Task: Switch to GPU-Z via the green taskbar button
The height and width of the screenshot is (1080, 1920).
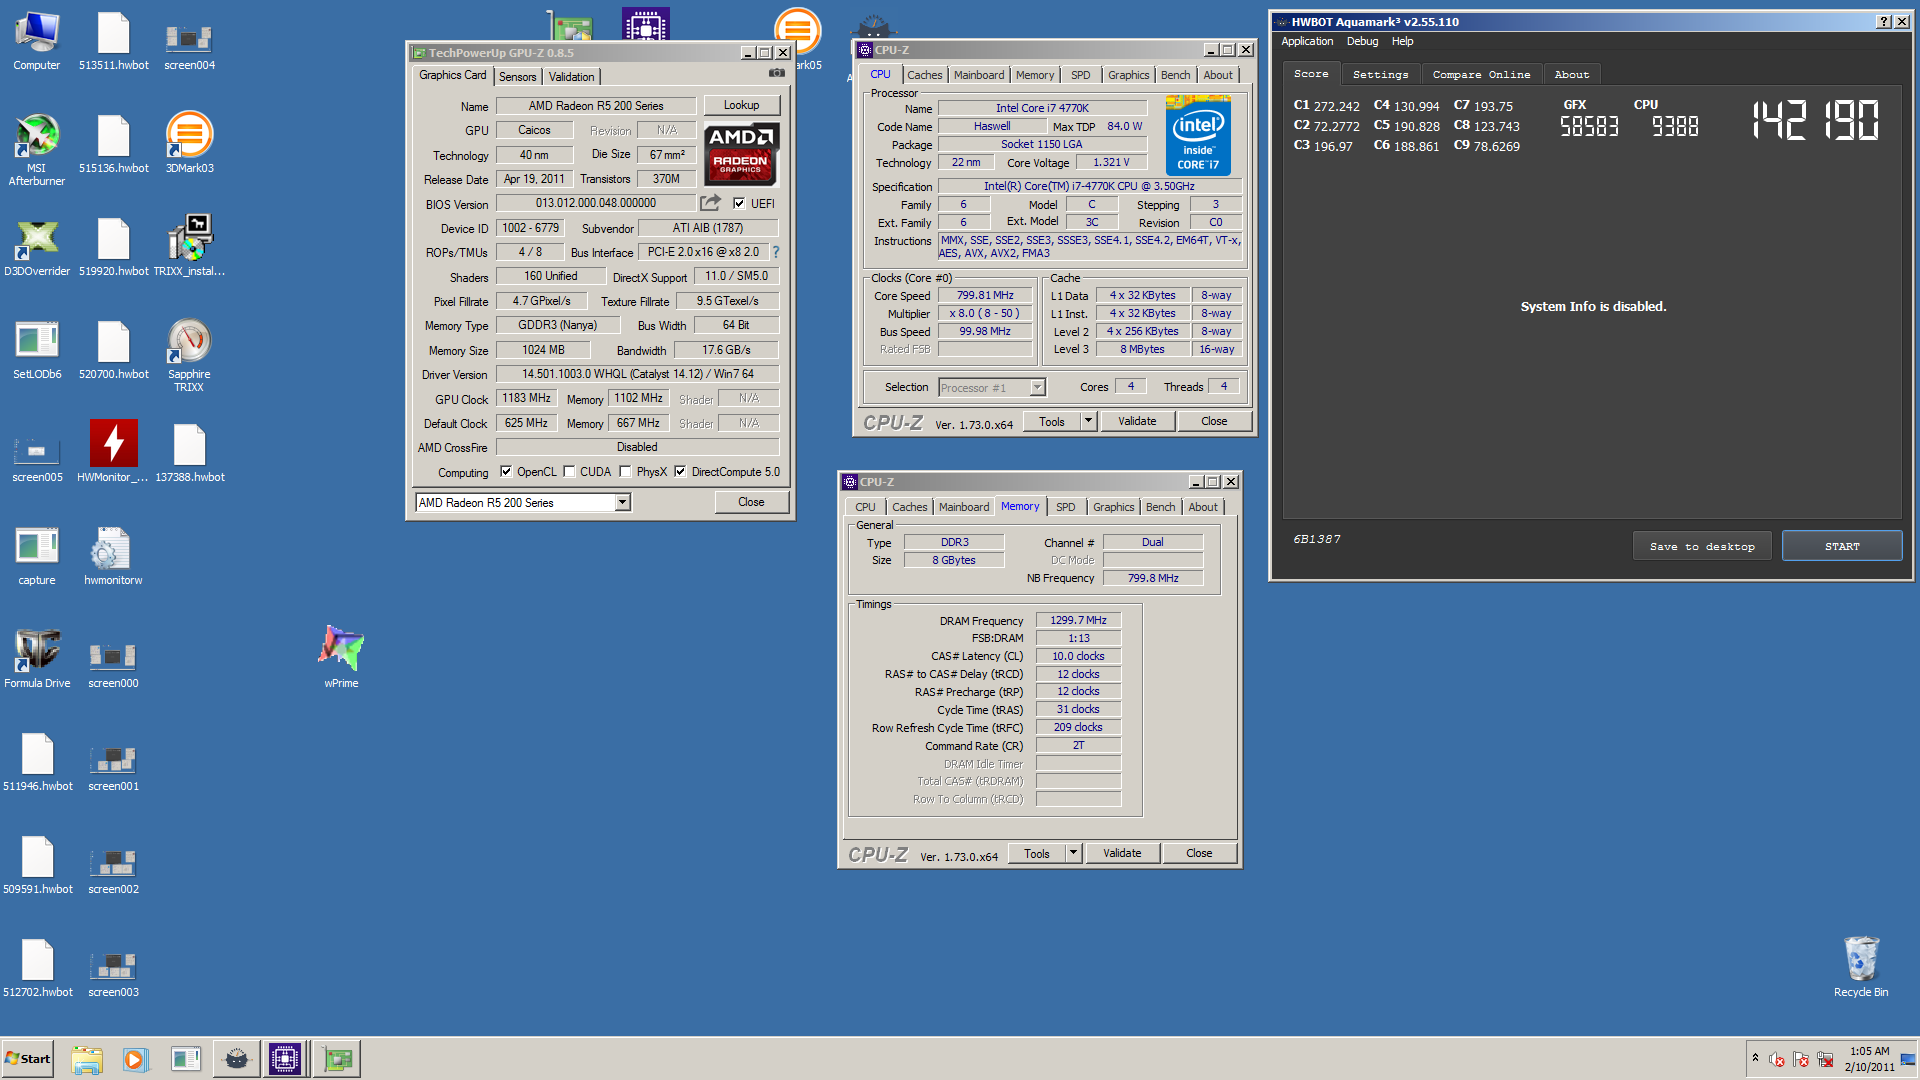Action: tap(337, 1059)
